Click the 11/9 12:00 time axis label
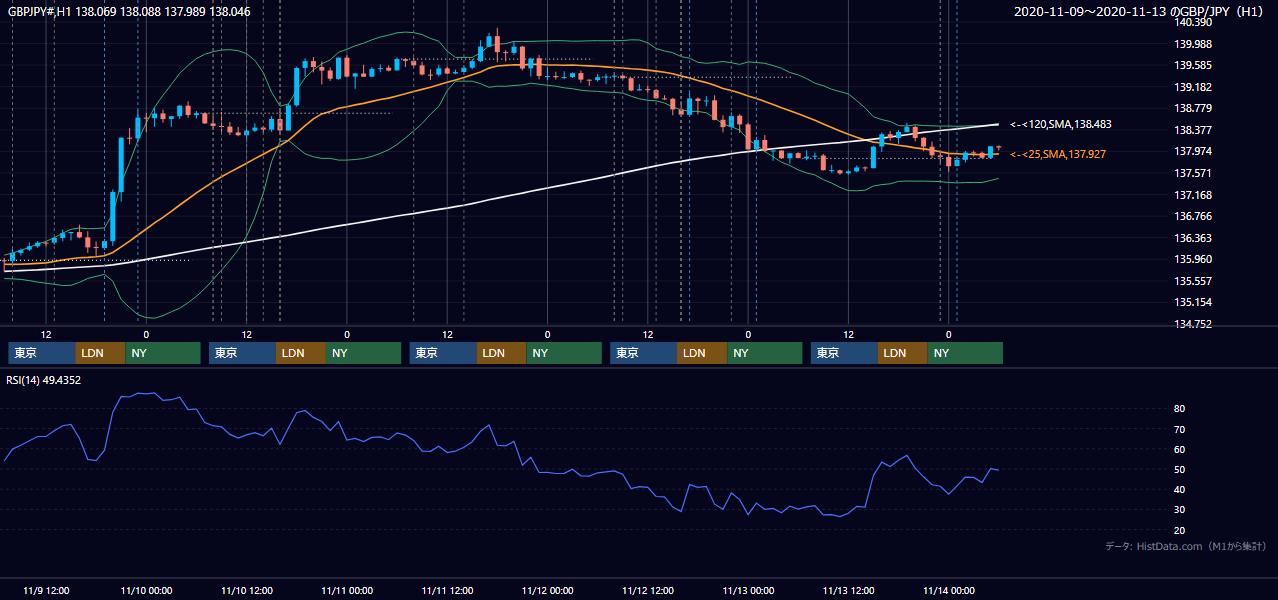The height and width of the screenshot is (600, 1278). 45,590
